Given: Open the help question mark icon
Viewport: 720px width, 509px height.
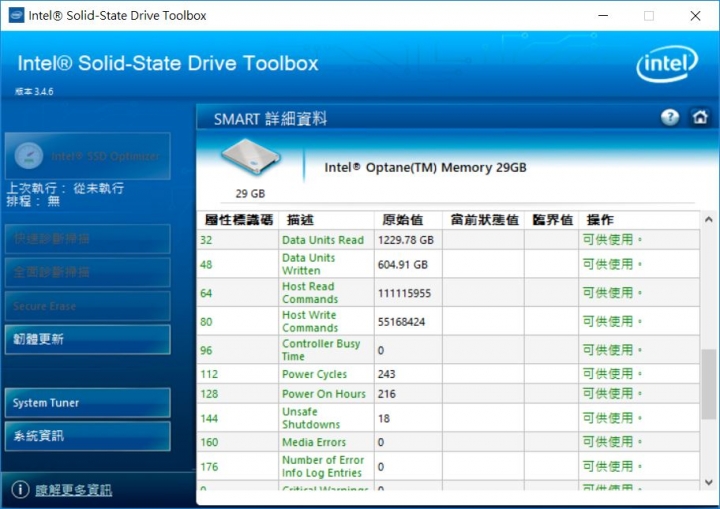Looking at the screenshot, I should point(670,118).
